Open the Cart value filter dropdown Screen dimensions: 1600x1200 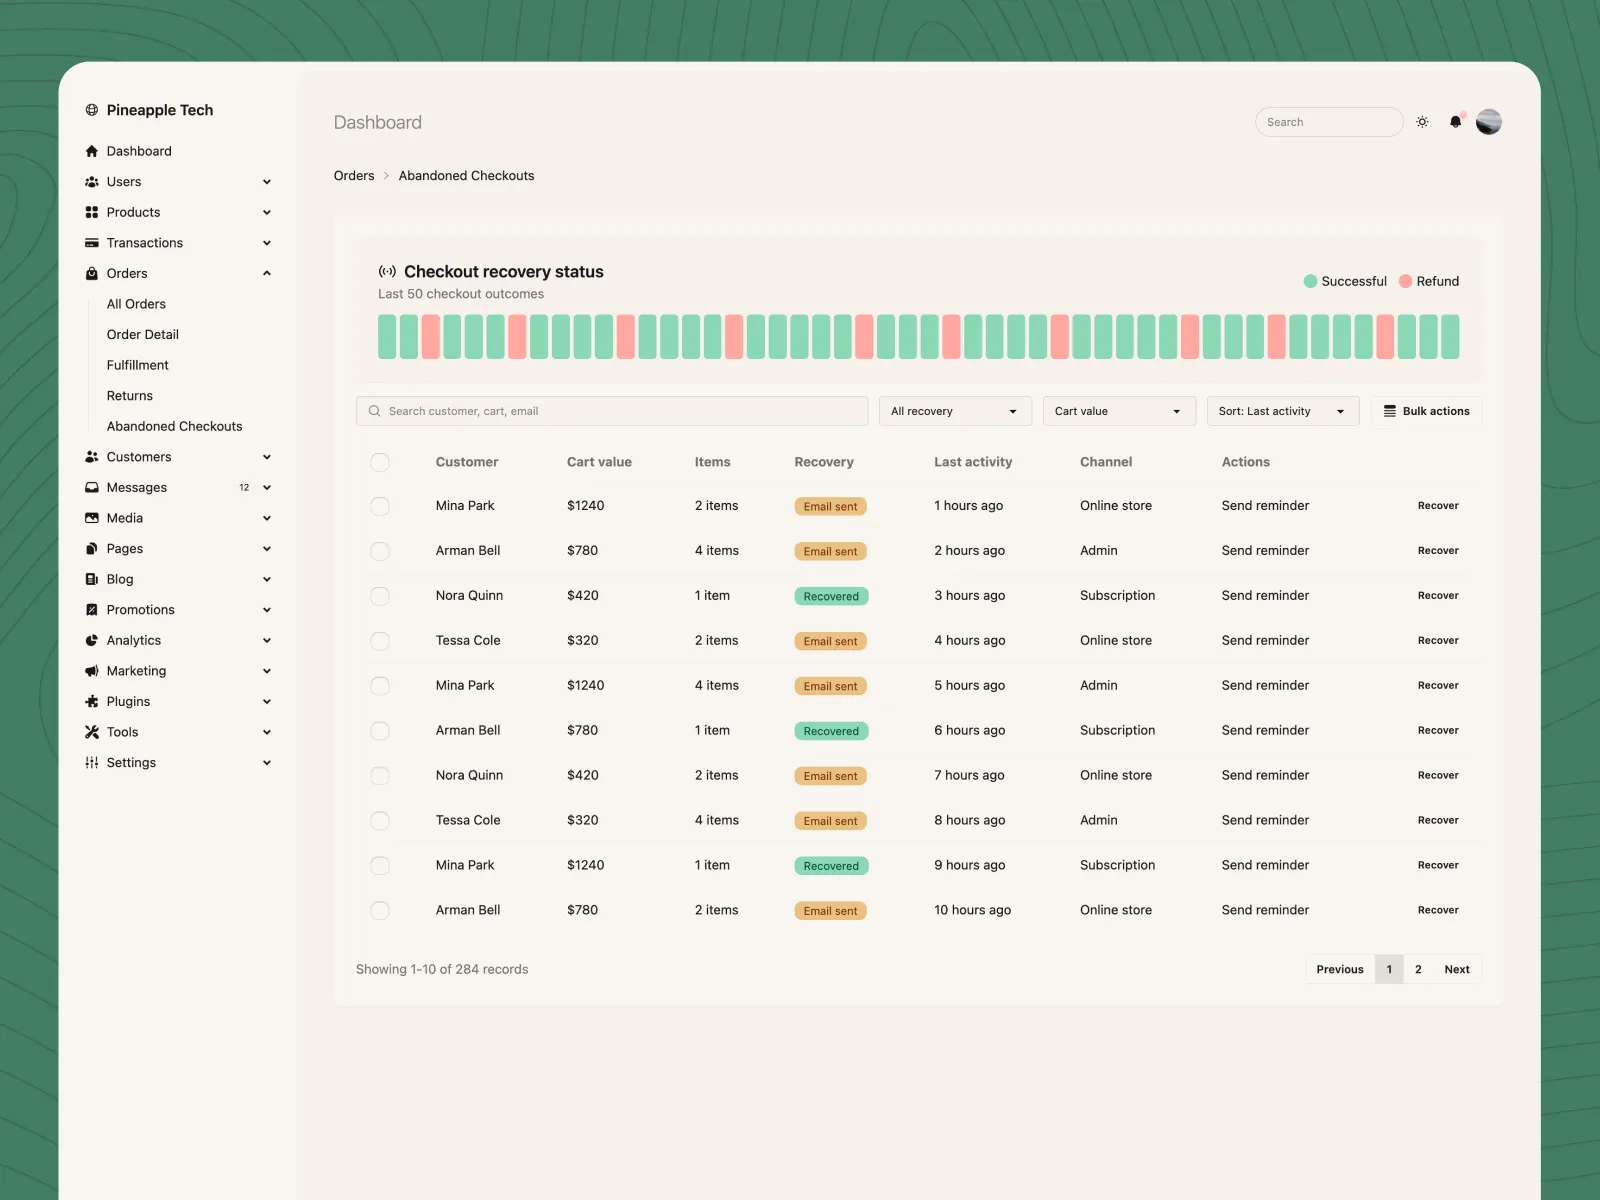[x=1119, y=411]
